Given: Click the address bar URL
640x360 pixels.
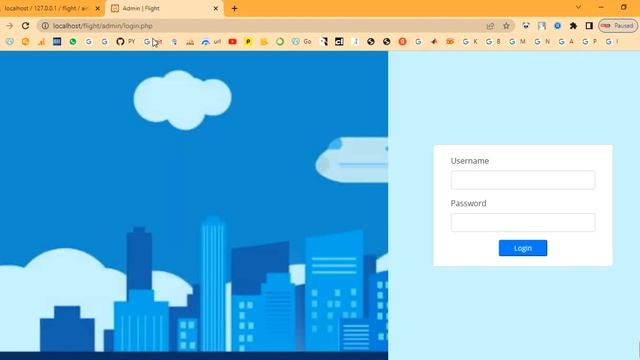Looking at the screenshot, I should 103,26.
